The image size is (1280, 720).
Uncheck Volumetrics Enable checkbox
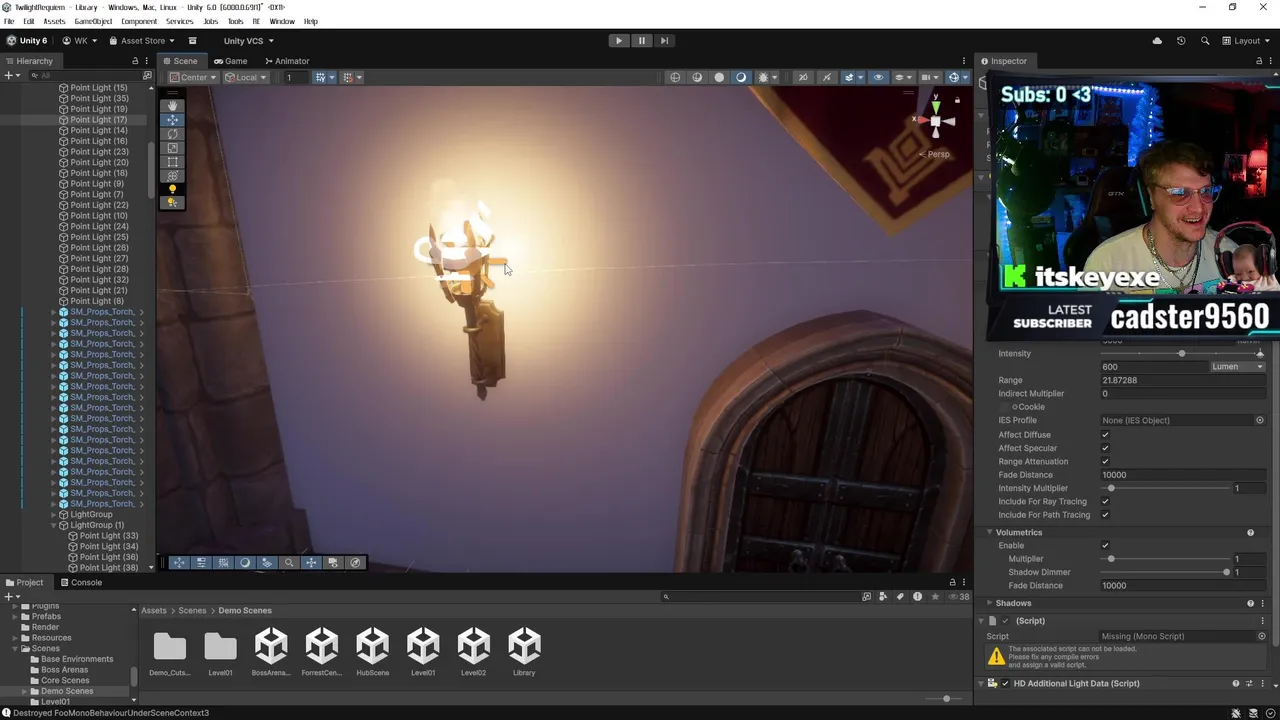(1105, 546)
